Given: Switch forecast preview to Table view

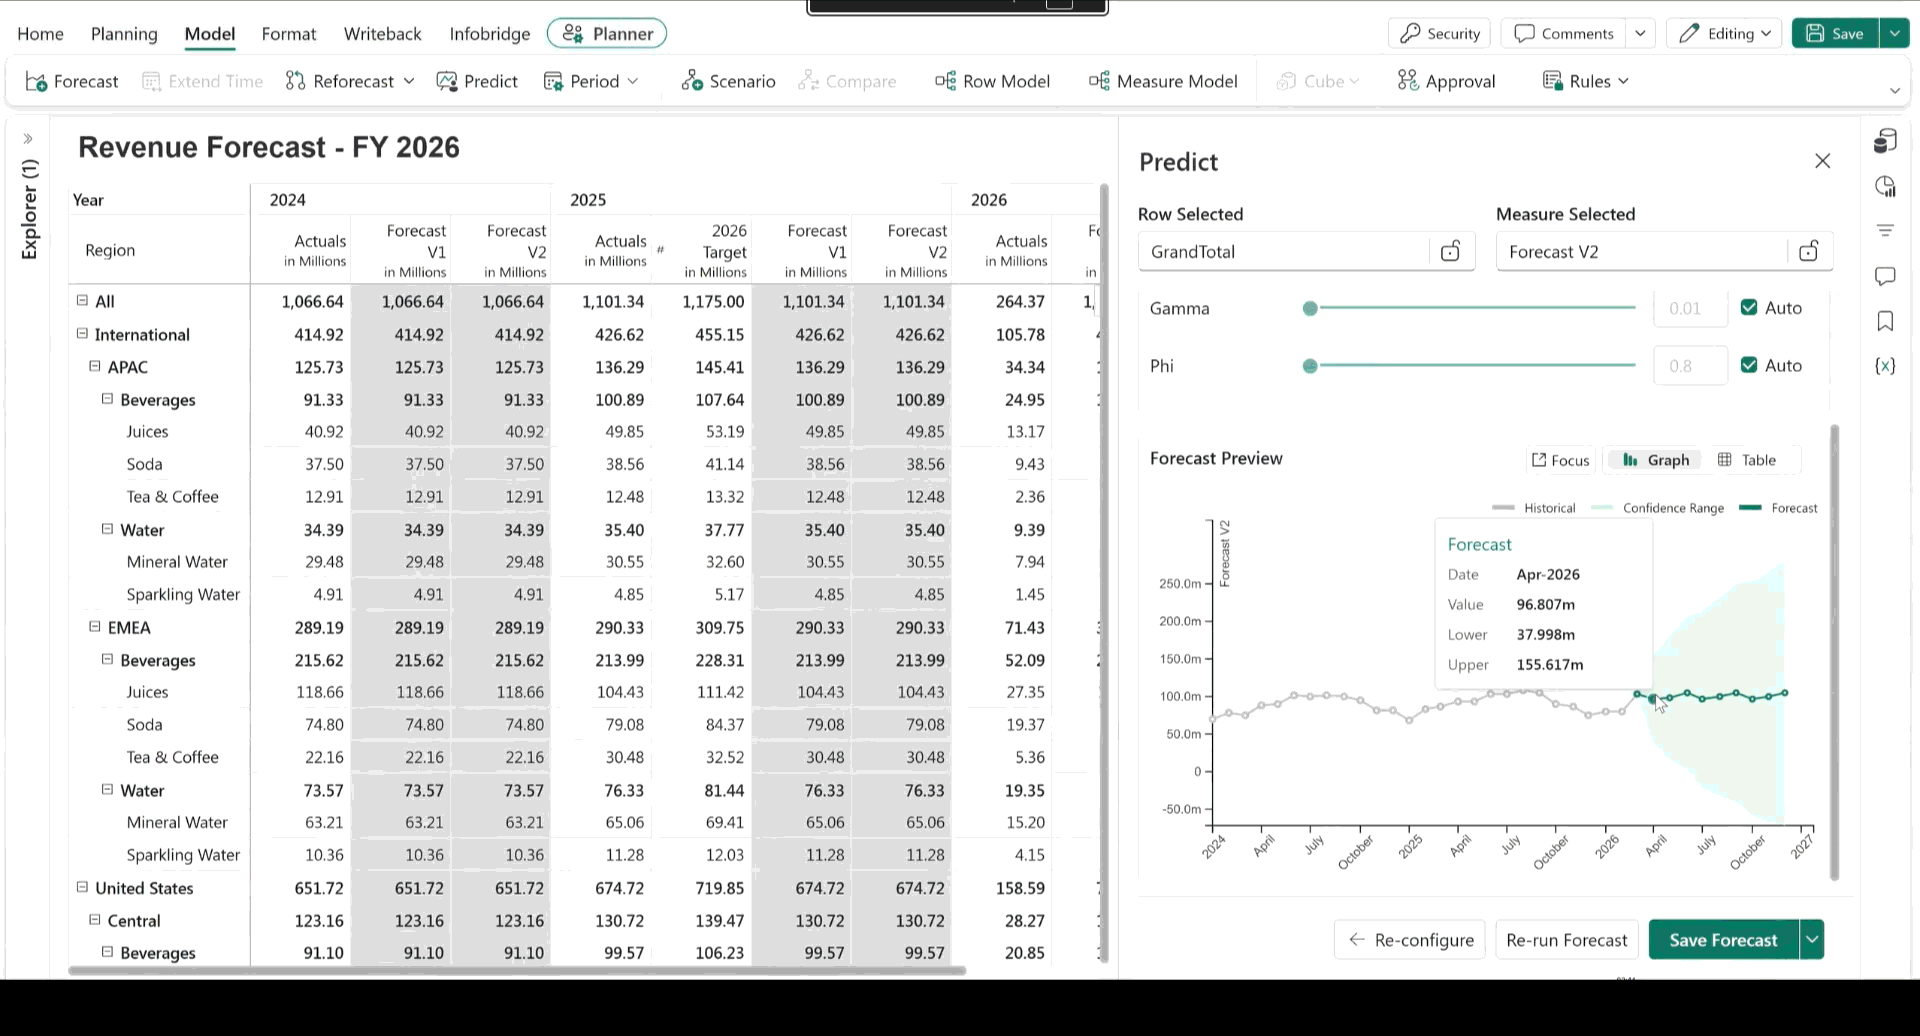Looking at the screenshot, I should [1747, 460].
